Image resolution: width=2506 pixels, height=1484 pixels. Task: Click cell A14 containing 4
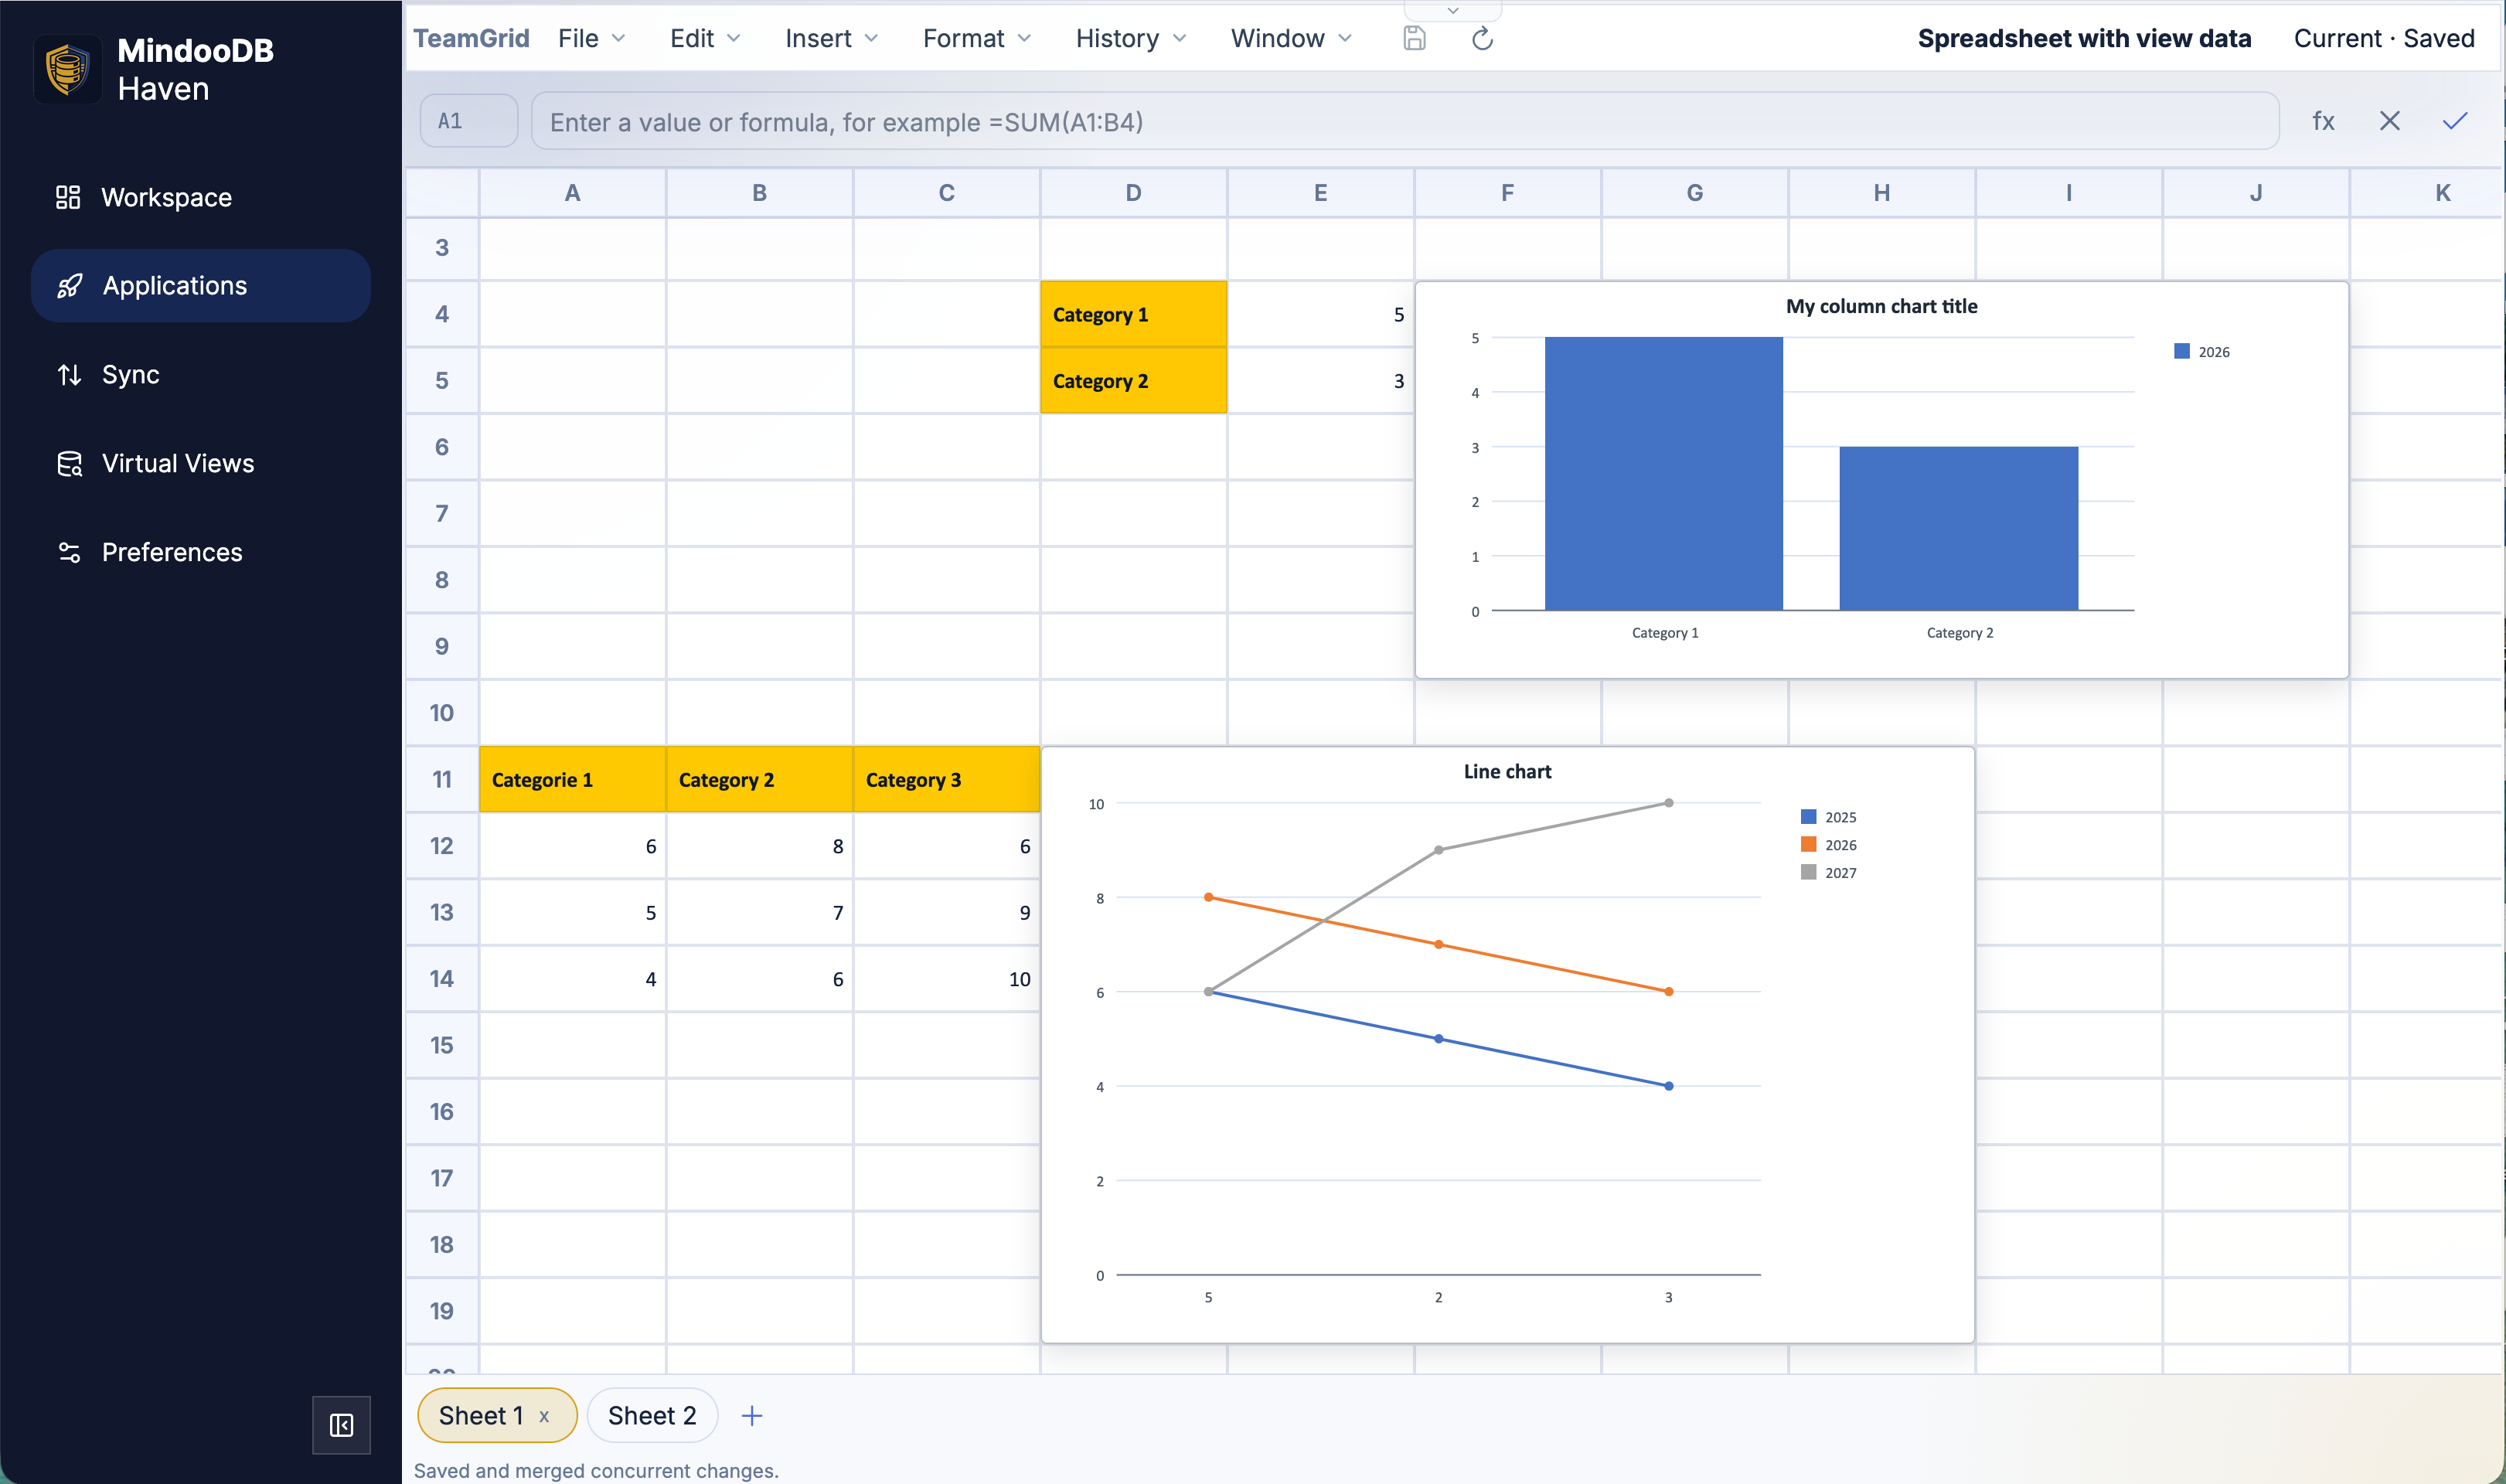pos(572,979)
